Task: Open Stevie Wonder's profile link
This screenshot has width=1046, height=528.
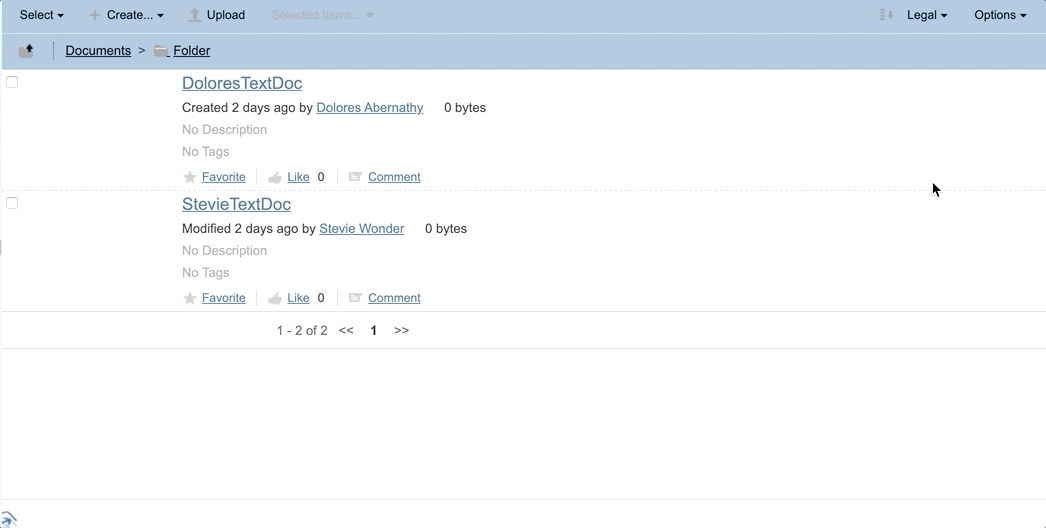Action: 361,229
